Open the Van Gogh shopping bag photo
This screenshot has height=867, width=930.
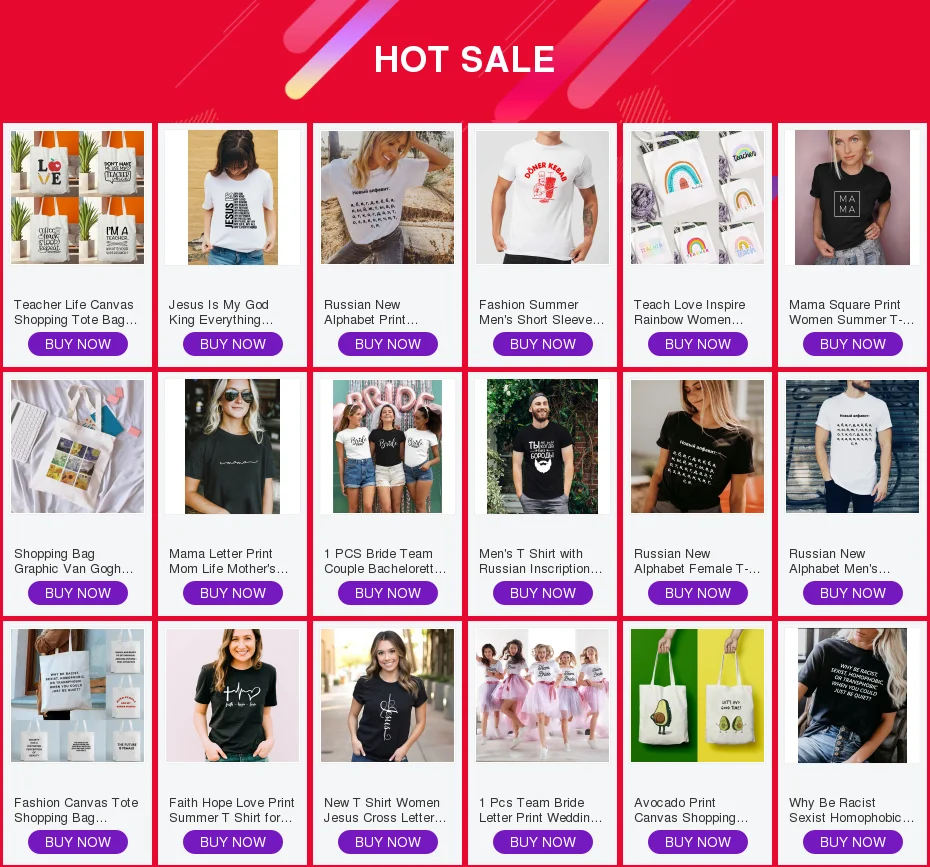(x=78, y=447)
